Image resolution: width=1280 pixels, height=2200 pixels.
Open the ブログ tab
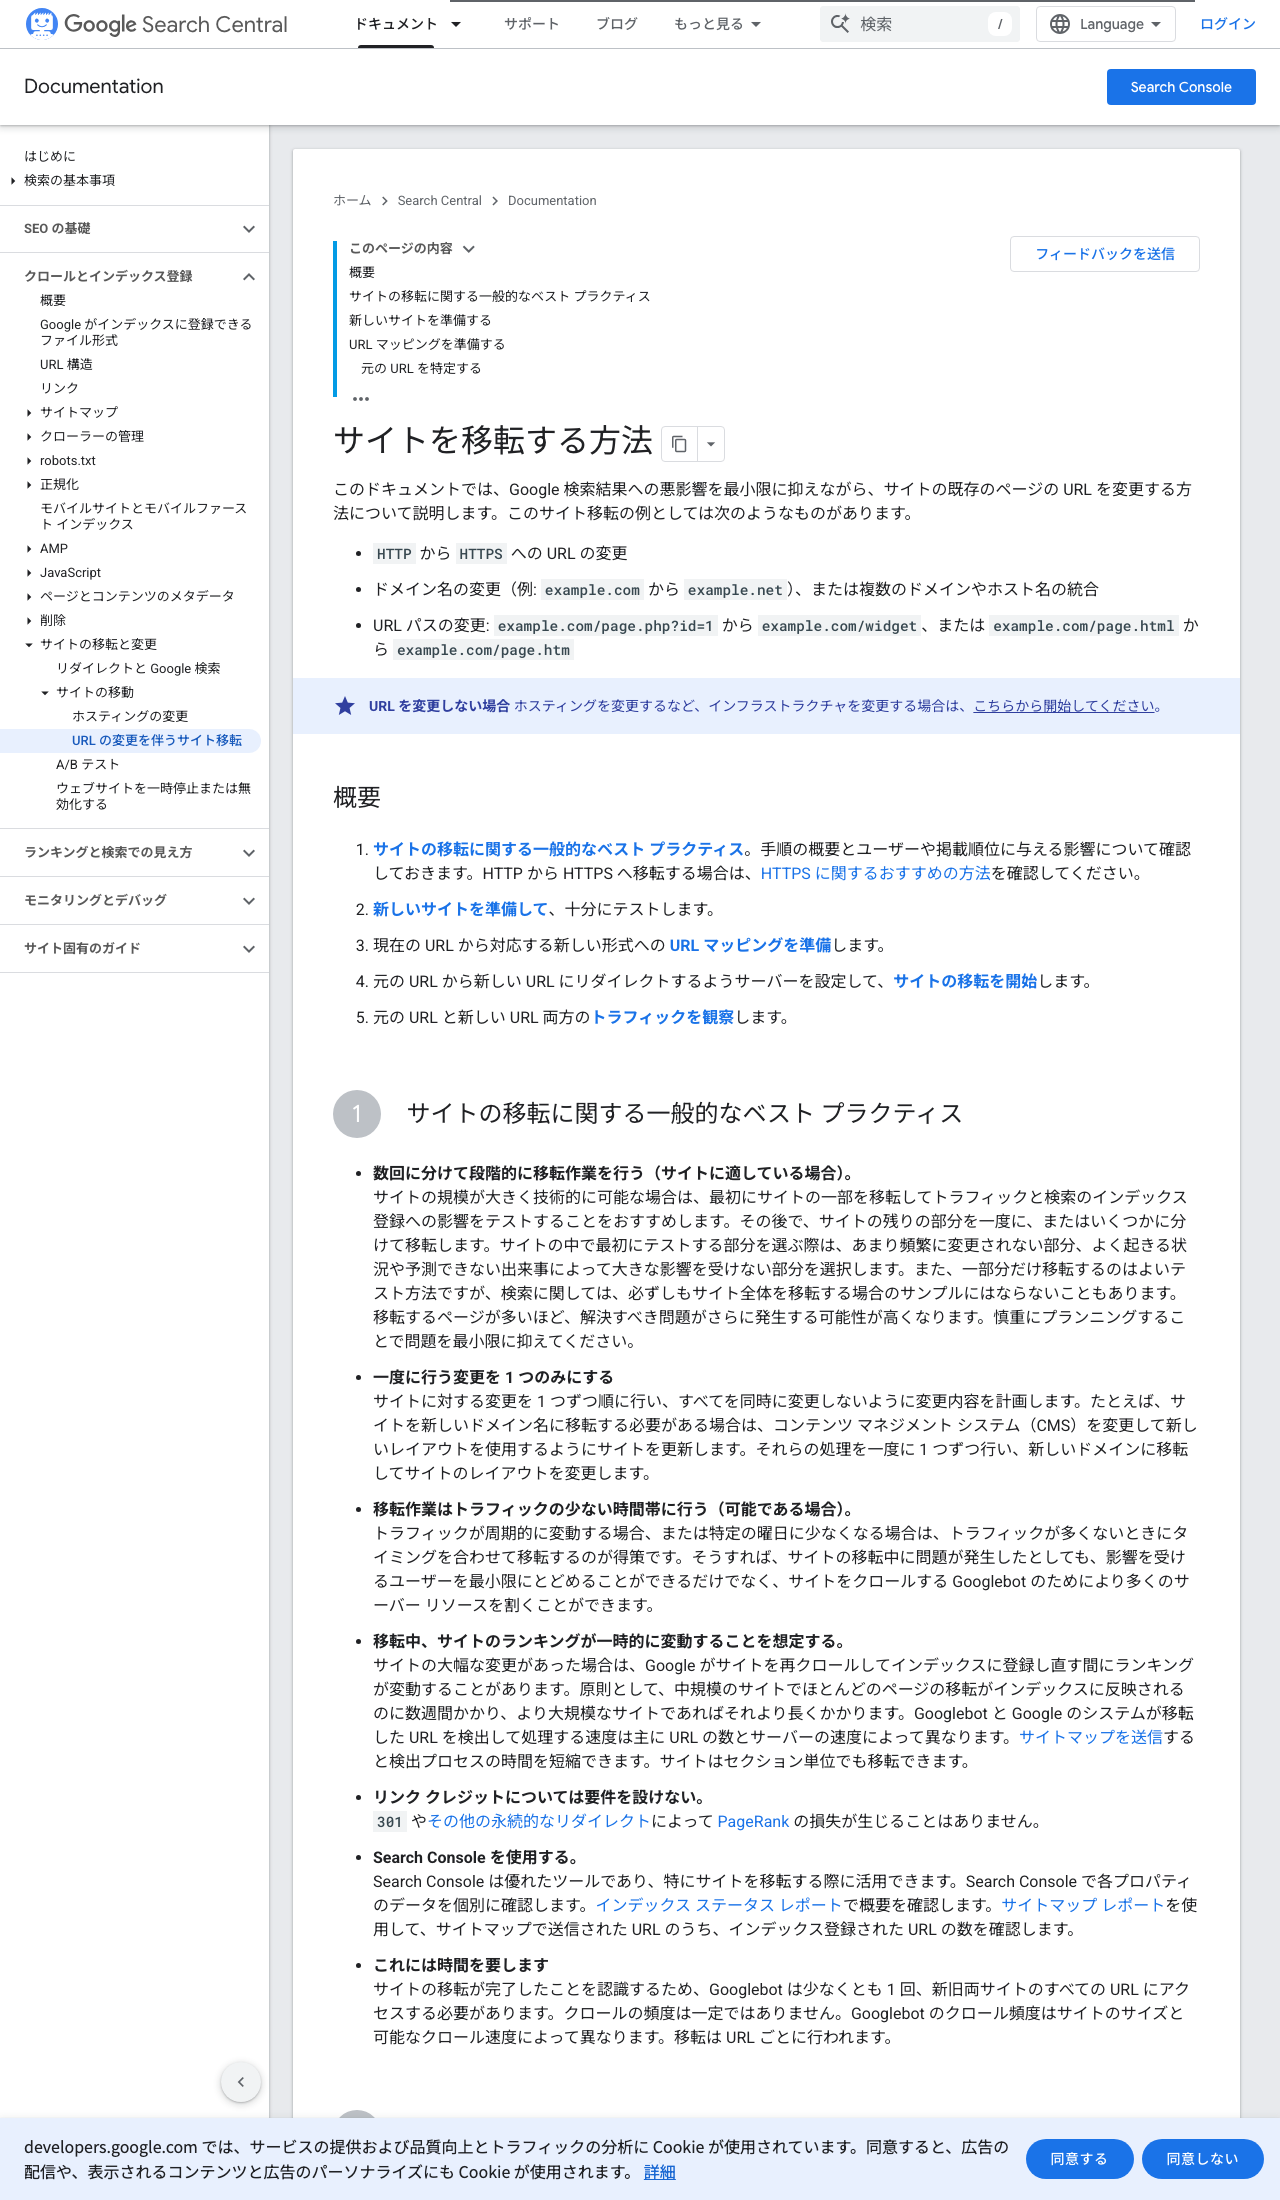coord(617,24)
